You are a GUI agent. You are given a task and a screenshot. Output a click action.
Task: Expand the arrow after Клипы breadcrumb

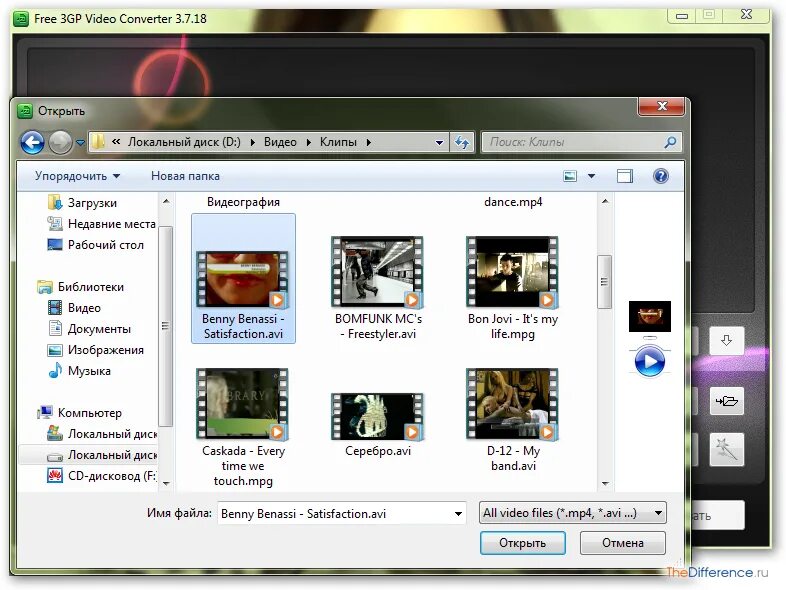[368, 142]
